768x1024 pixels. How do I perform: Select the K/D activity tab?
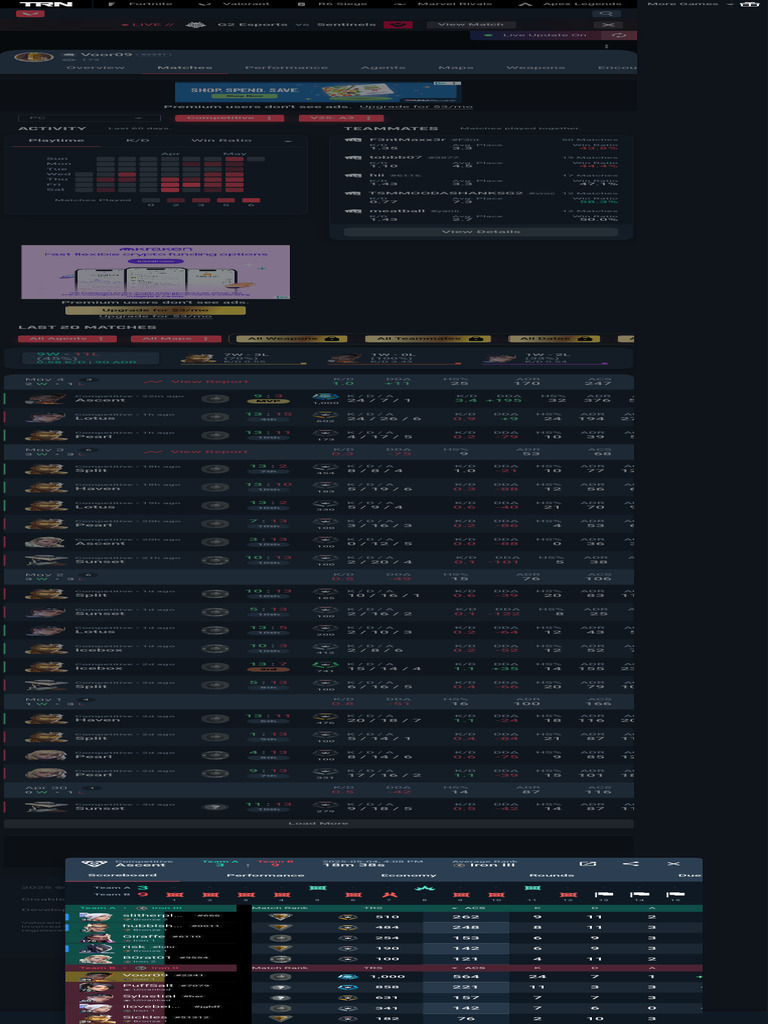click(138, 140)
